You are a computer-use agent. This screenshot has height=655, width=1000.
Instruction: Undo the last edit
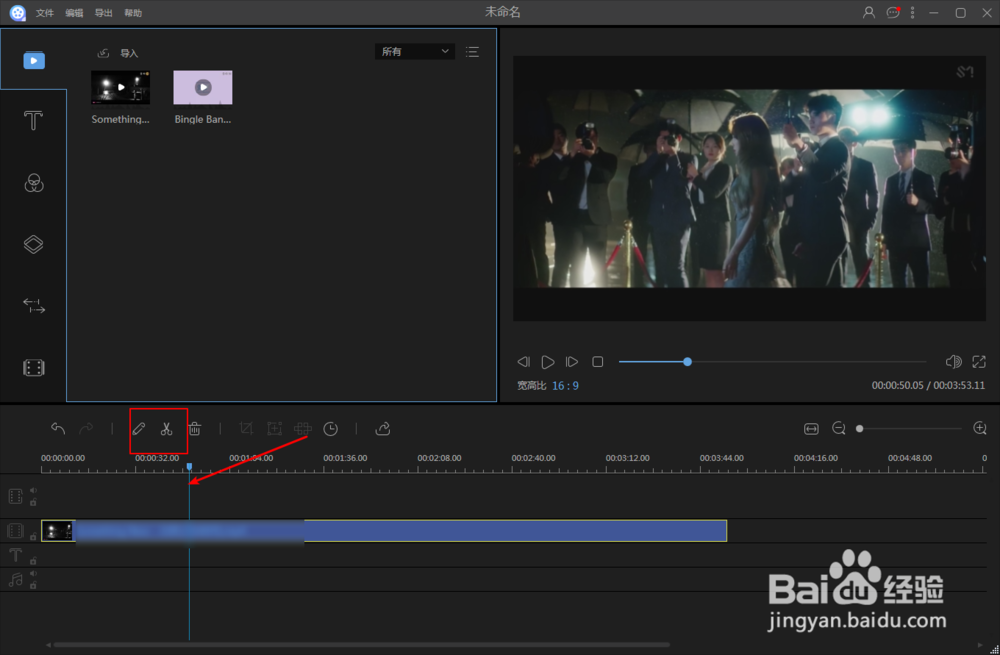click(58, 429)
